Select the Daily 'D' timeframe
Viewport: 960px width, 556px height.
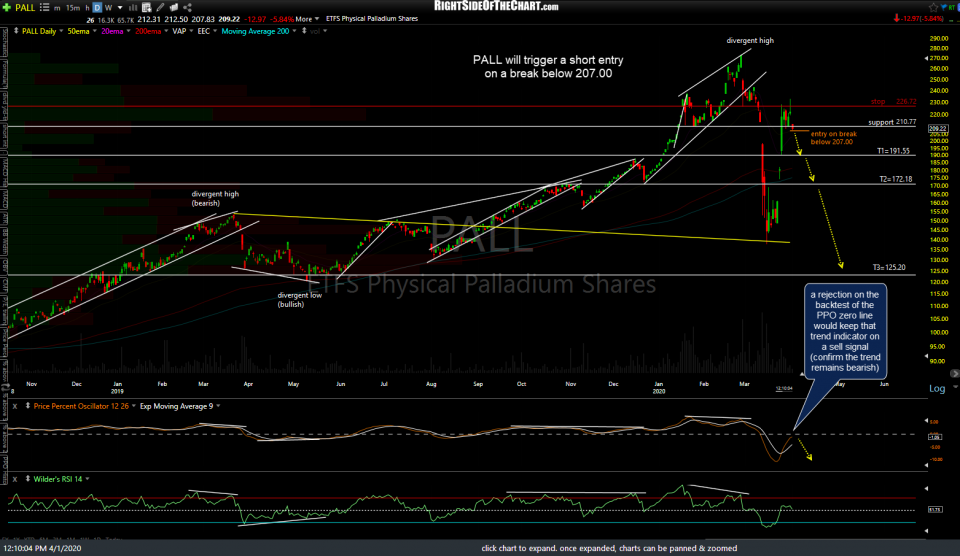click(x=97, y=8)
